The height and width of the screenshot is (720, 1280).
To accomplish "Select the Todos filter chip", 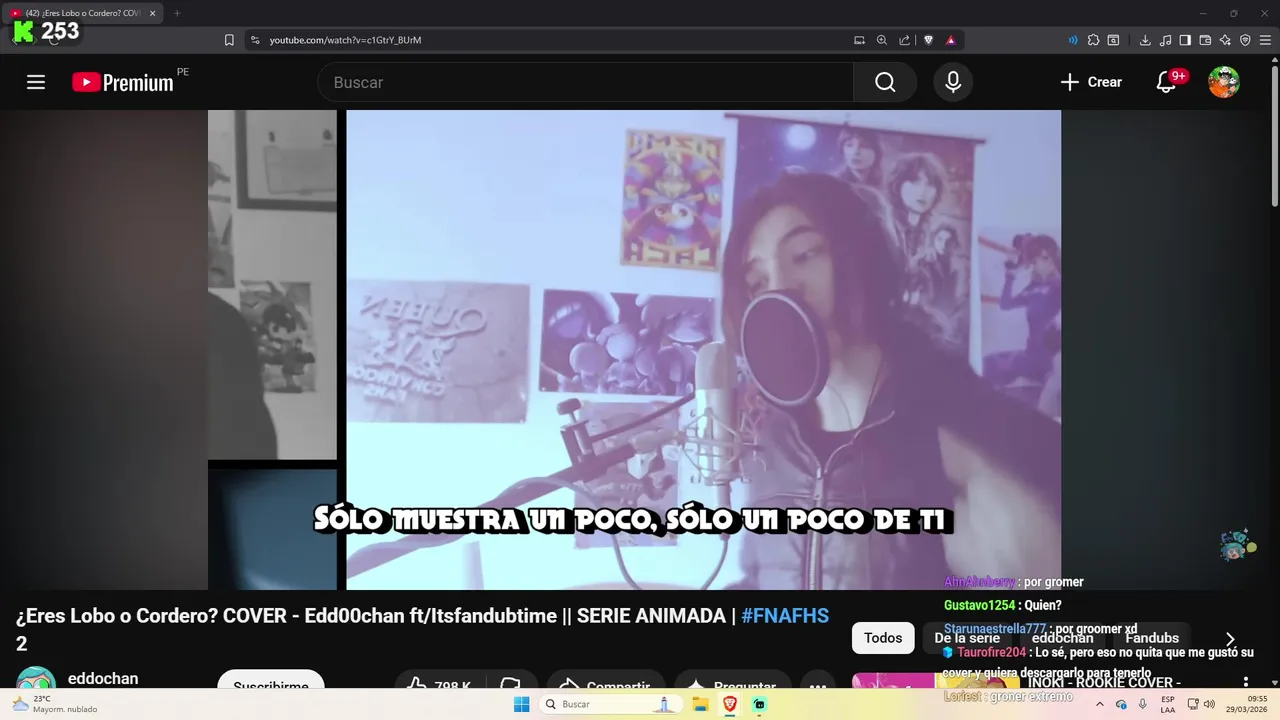I will [883, 638].
